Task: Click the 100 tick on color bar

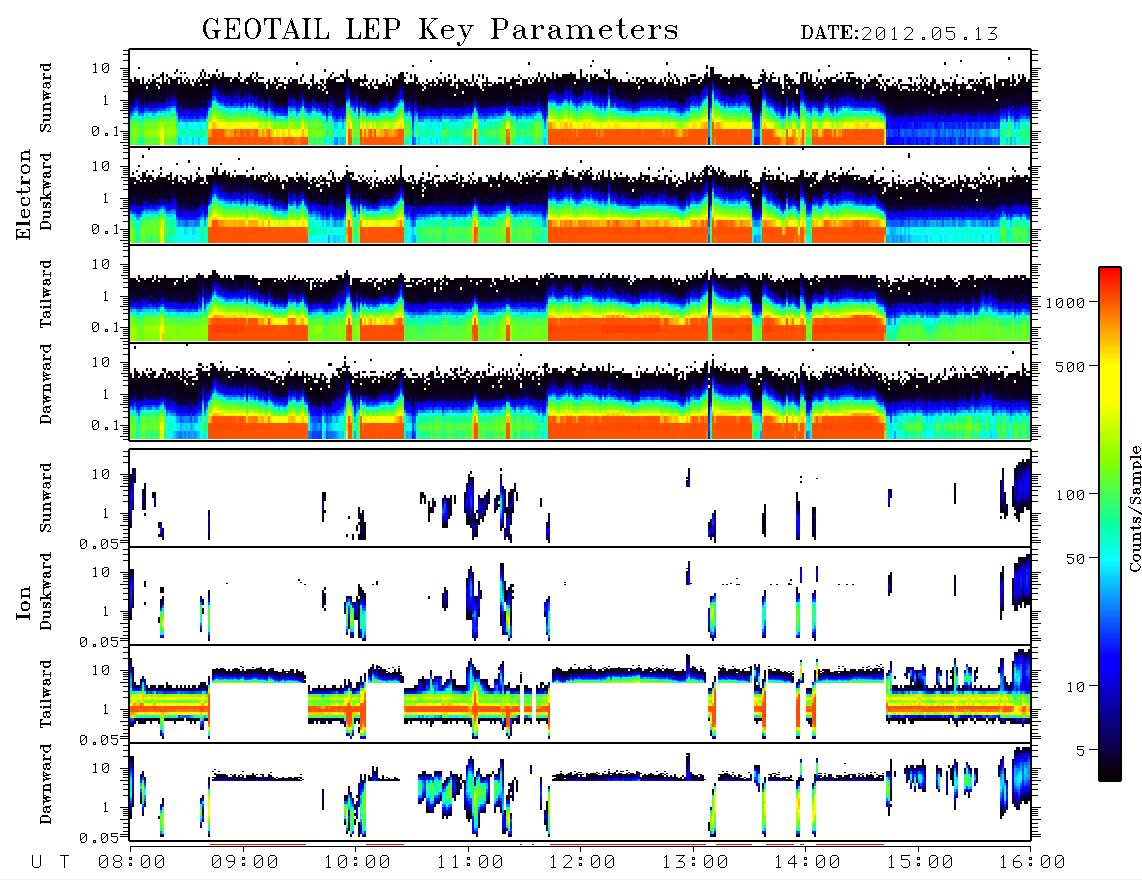Action: point(1070,495)
